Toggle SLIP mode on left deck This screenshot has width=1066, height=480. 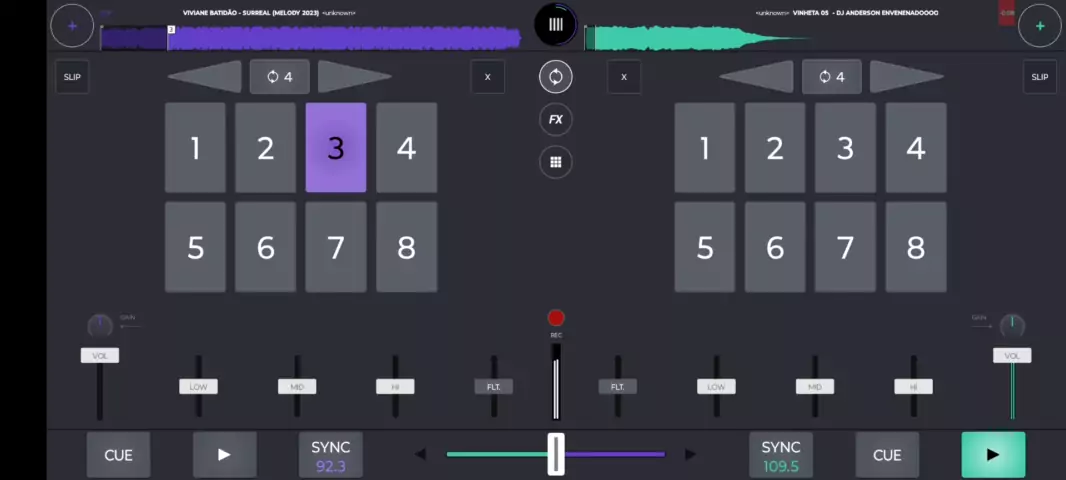pyautogui.click(x=72, y=77)
